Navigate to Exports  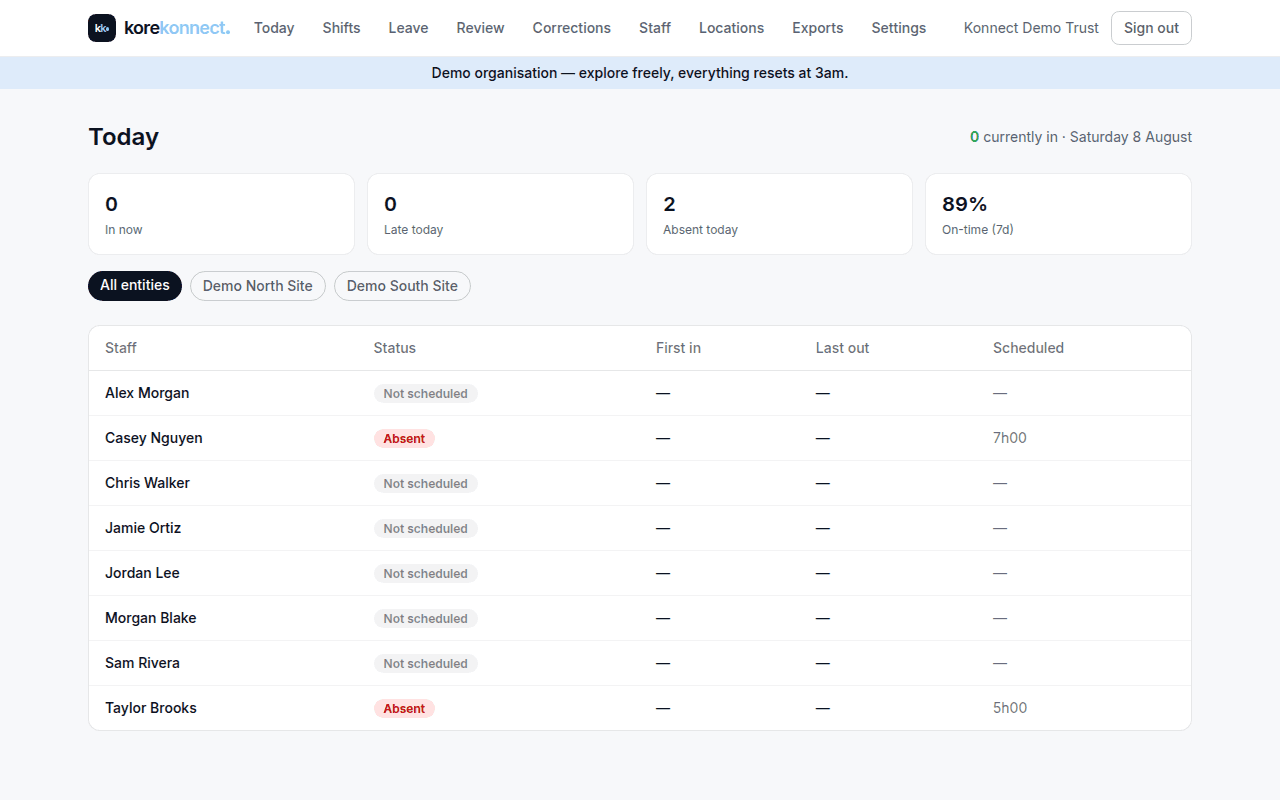click(817, 28)
